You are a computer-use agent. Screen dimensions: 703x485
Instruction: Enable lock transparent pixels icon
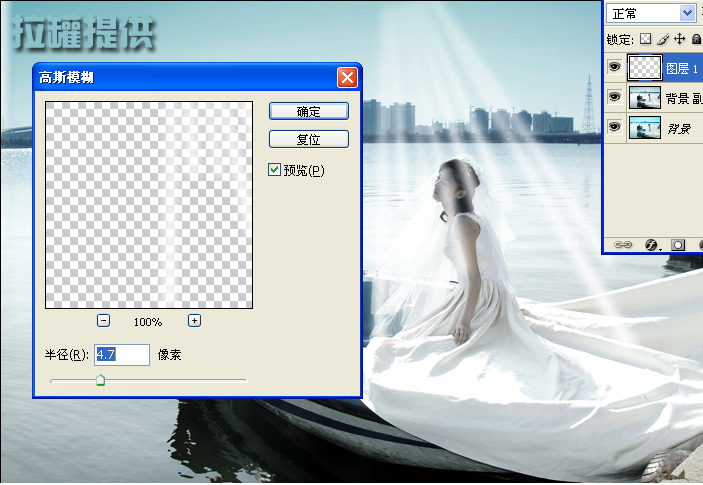(646, 39)
